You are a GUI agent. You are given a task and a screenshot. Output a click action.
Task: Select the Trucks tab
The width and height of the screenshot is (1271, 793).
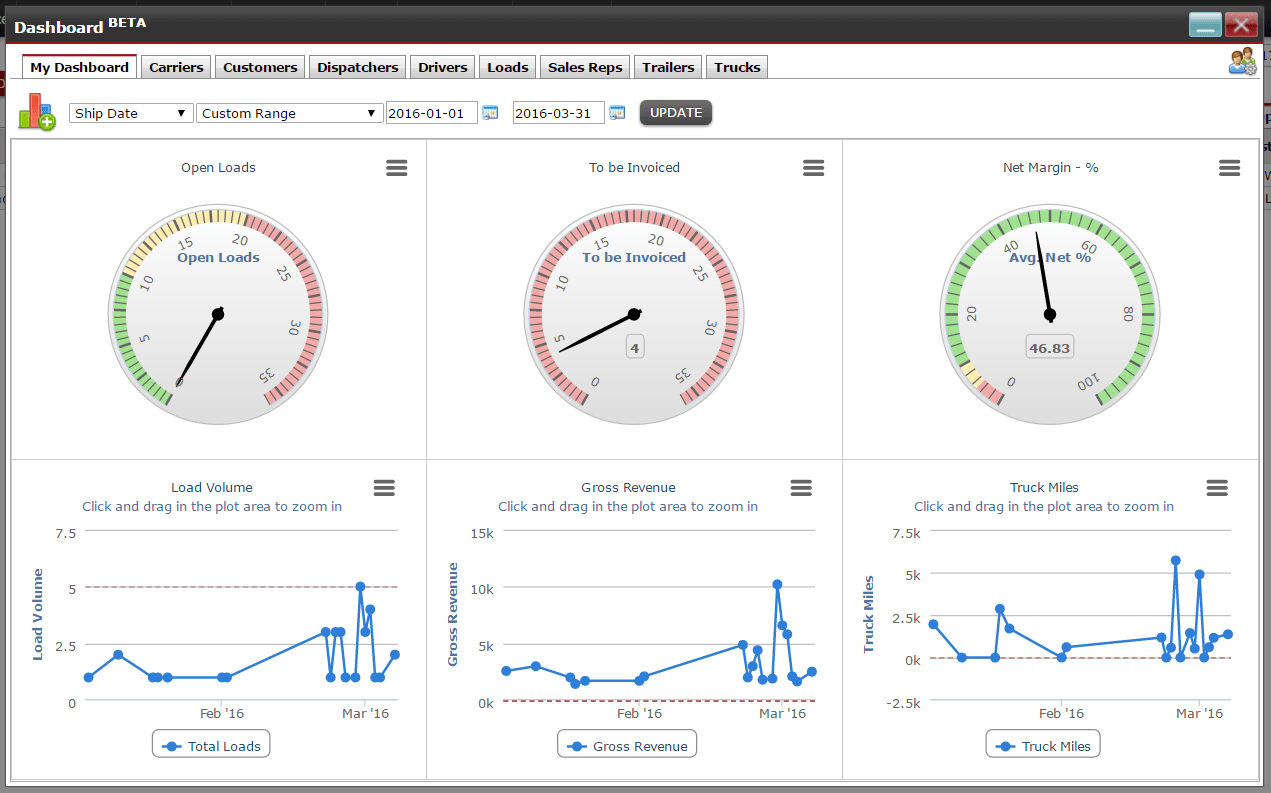click(737, 67)
